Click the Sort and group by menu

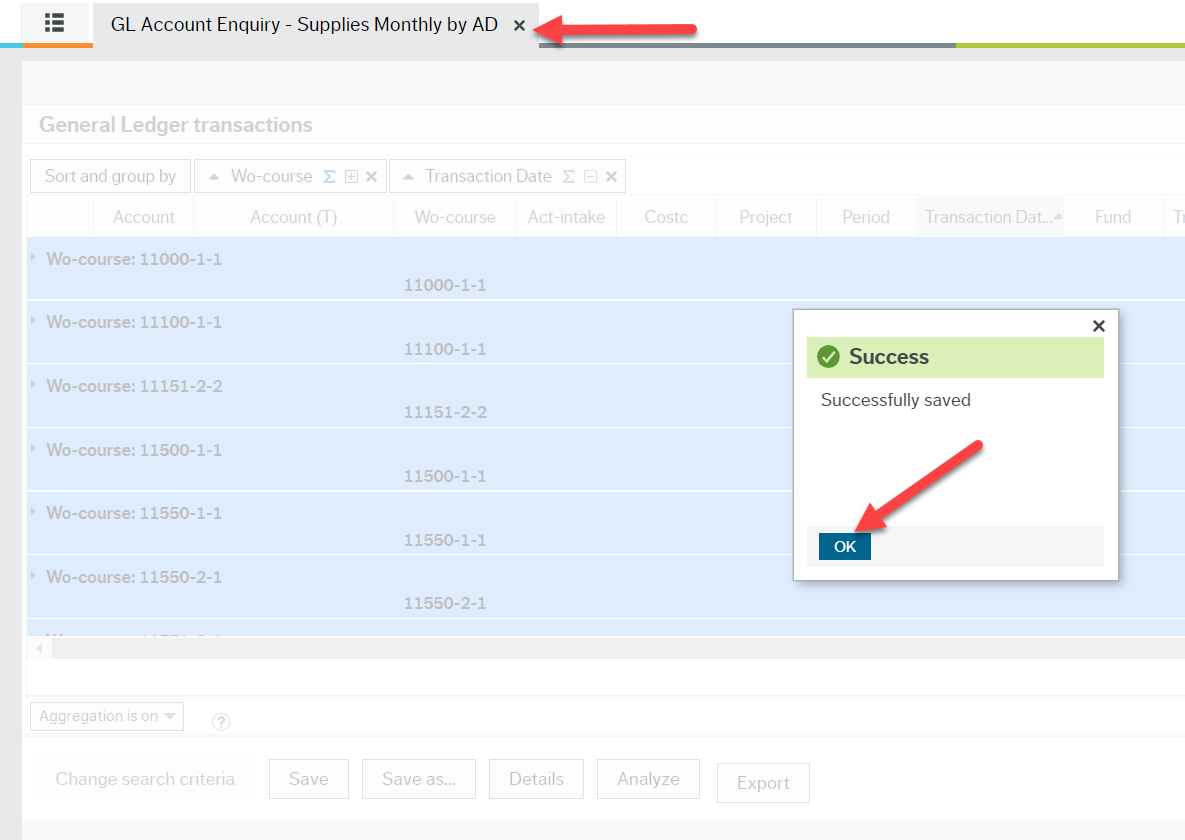110,175
